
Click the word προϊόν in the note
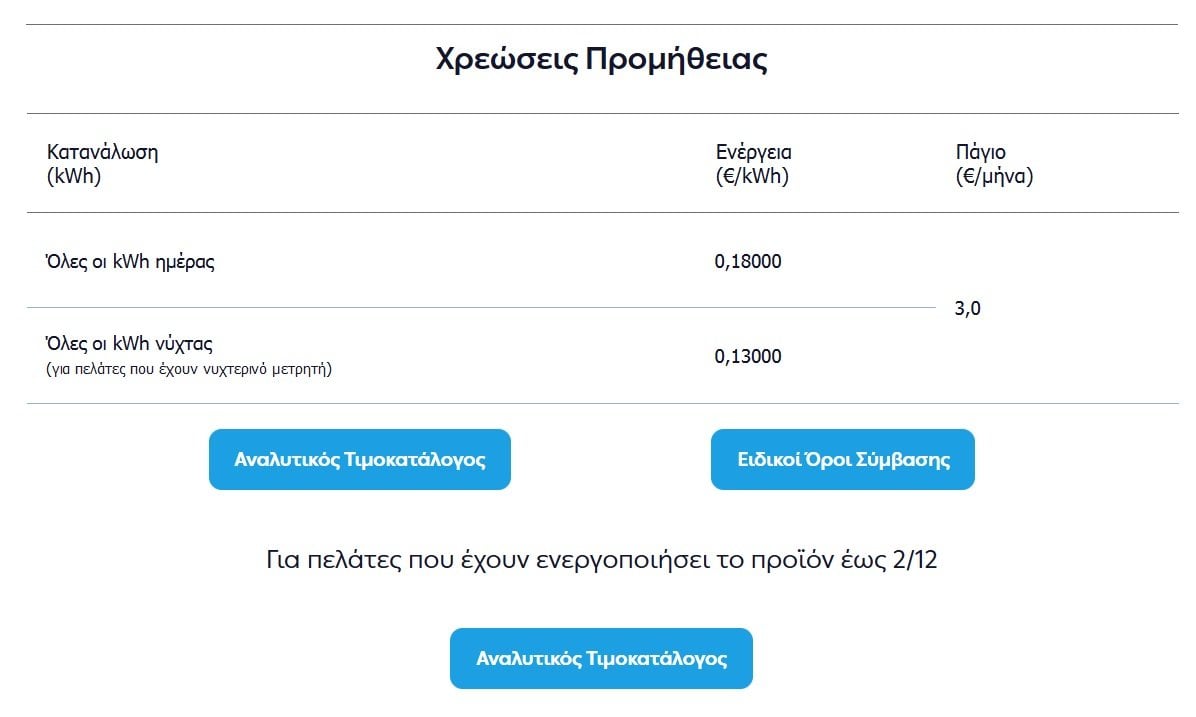click(793, 560)
